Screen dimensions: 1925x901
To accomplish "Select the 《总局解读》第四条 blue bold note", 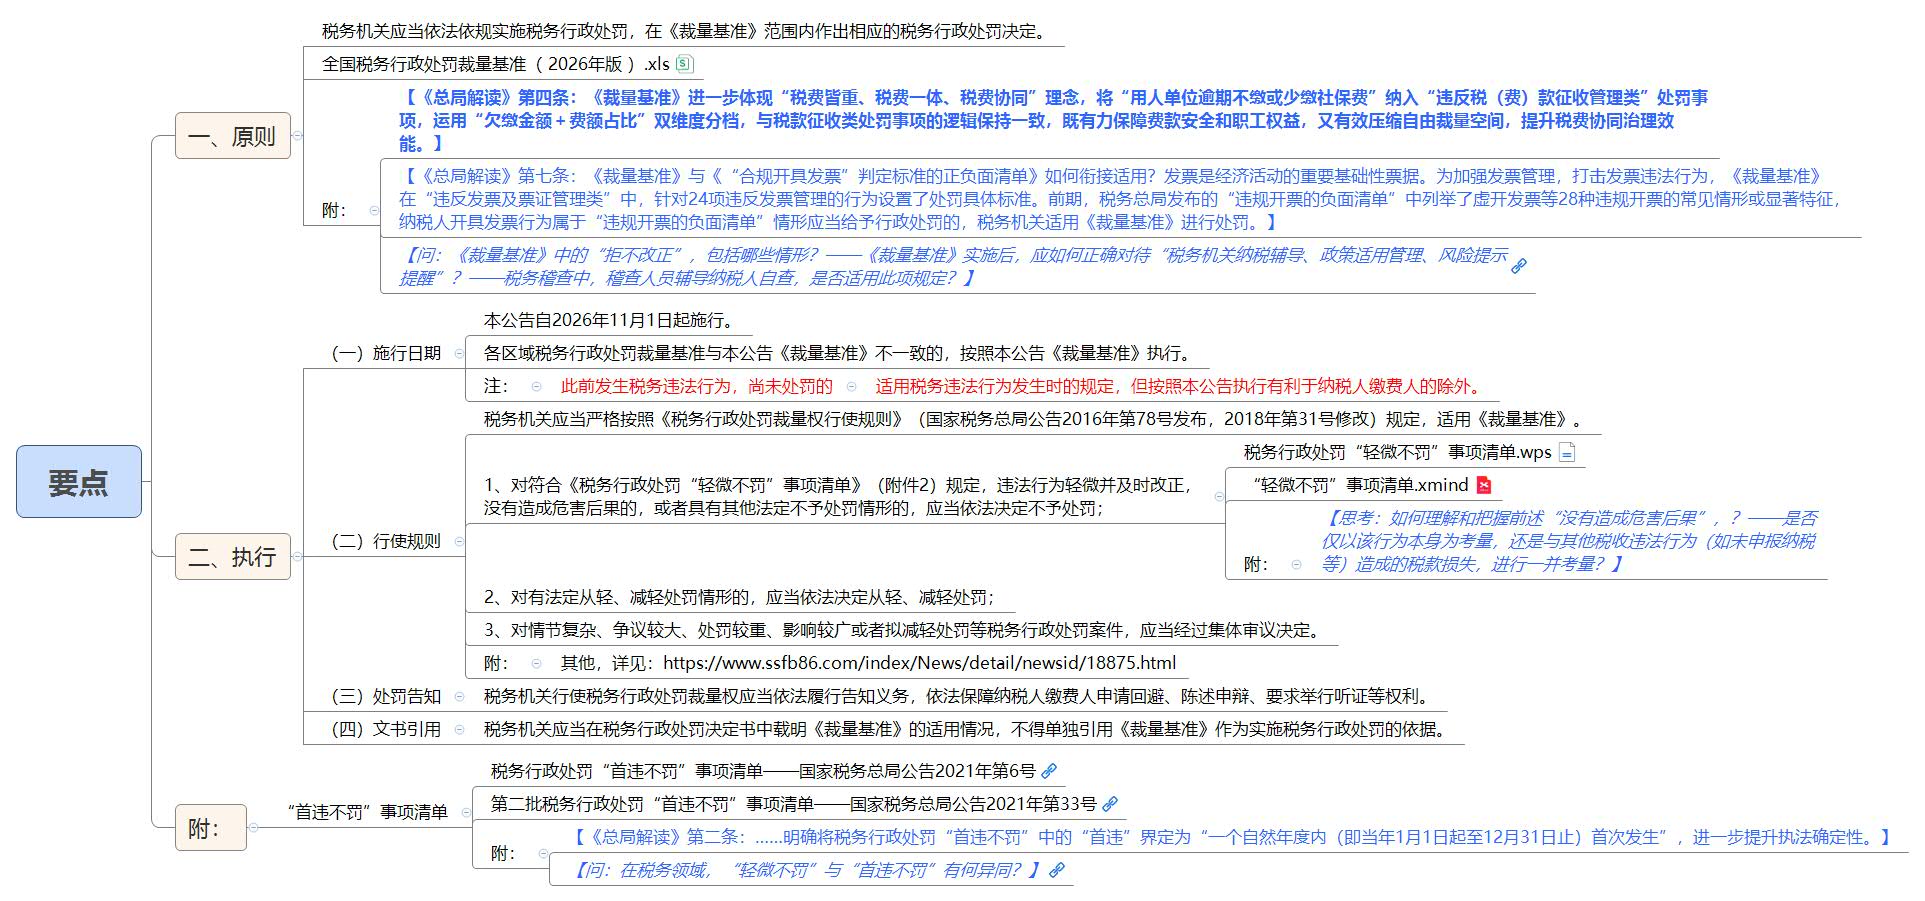I will pos(1053,120).
